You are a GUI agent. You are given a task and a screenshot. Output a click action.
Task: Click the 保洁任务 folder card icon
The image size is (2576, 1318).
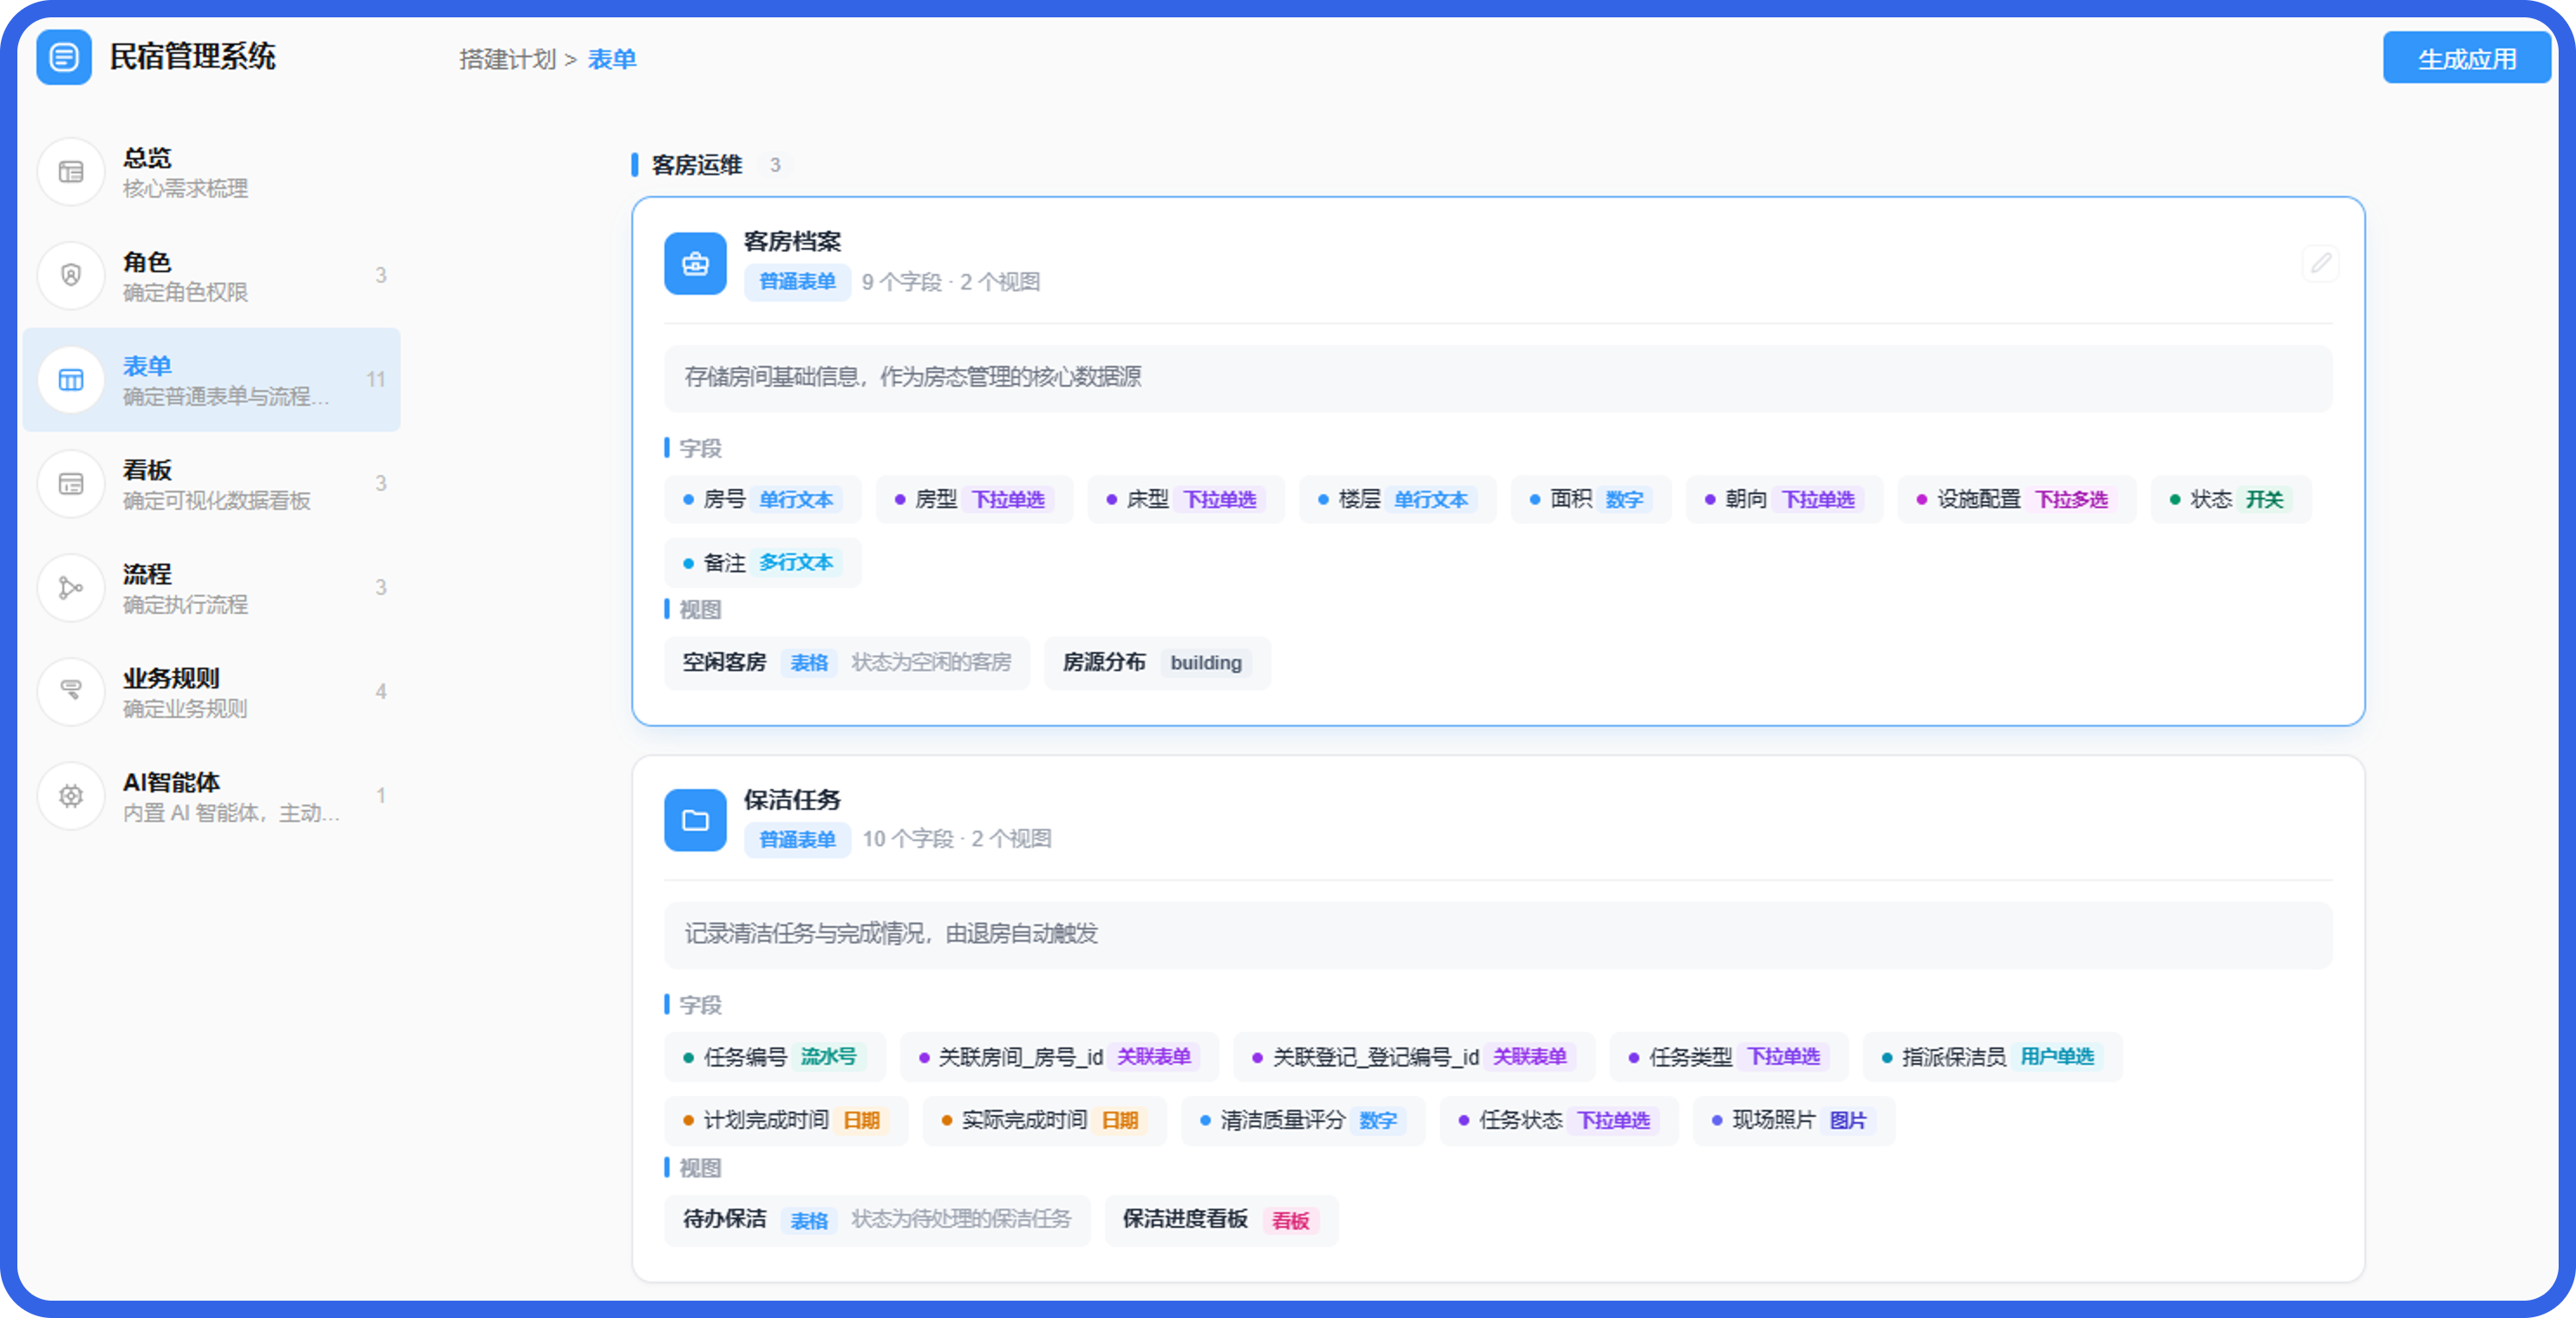695,821
